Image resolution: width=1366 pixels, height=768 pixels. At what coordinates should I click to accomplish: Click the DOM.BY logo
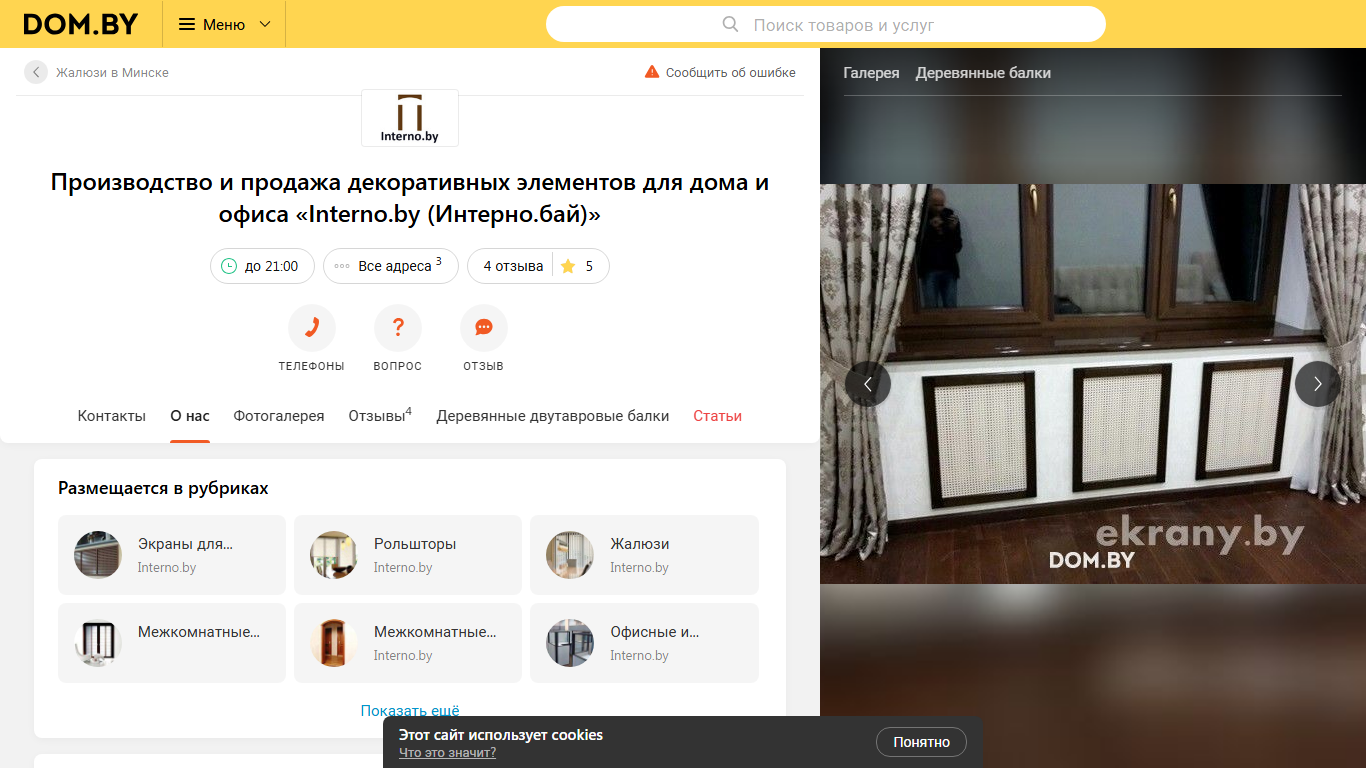pyautogui.click(x=80, y=24)
